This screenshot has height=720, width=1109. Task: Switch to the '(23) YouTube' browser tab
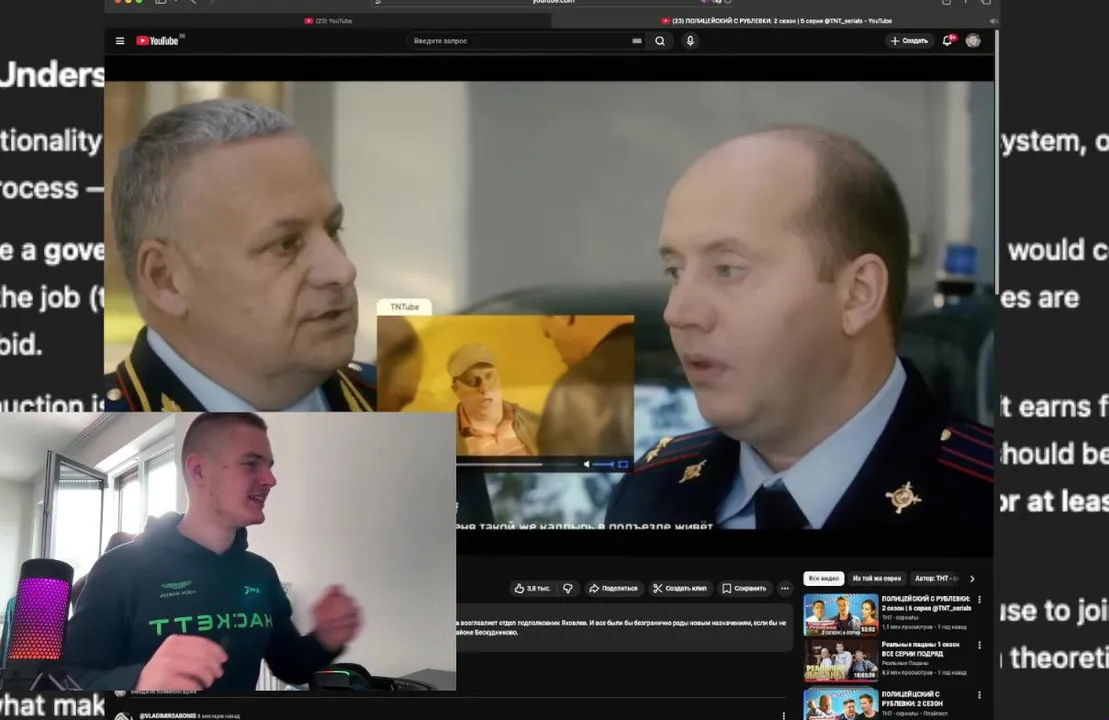tap(329, 21)
